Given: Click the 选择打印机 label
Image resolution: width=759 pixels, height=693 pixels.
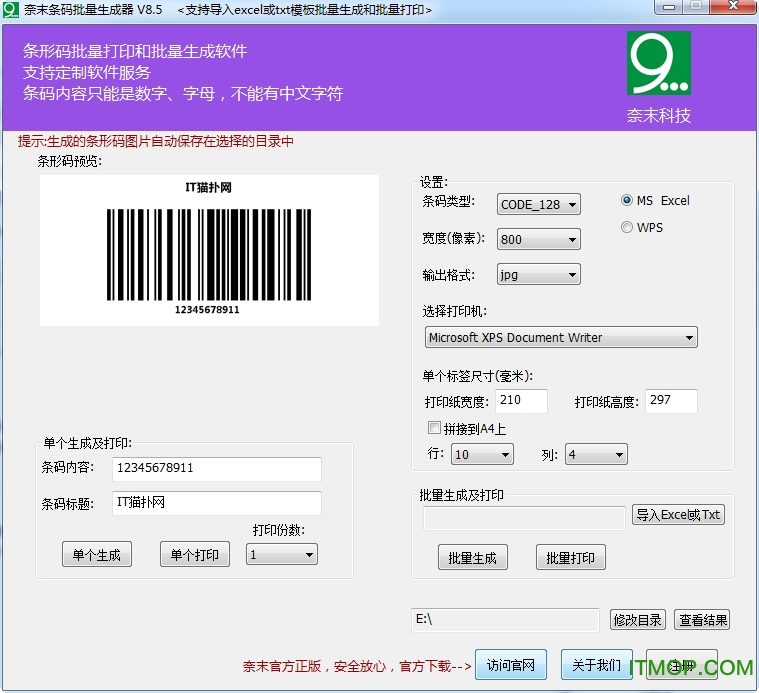Looking at the screenshot, I should coord(455,311).
